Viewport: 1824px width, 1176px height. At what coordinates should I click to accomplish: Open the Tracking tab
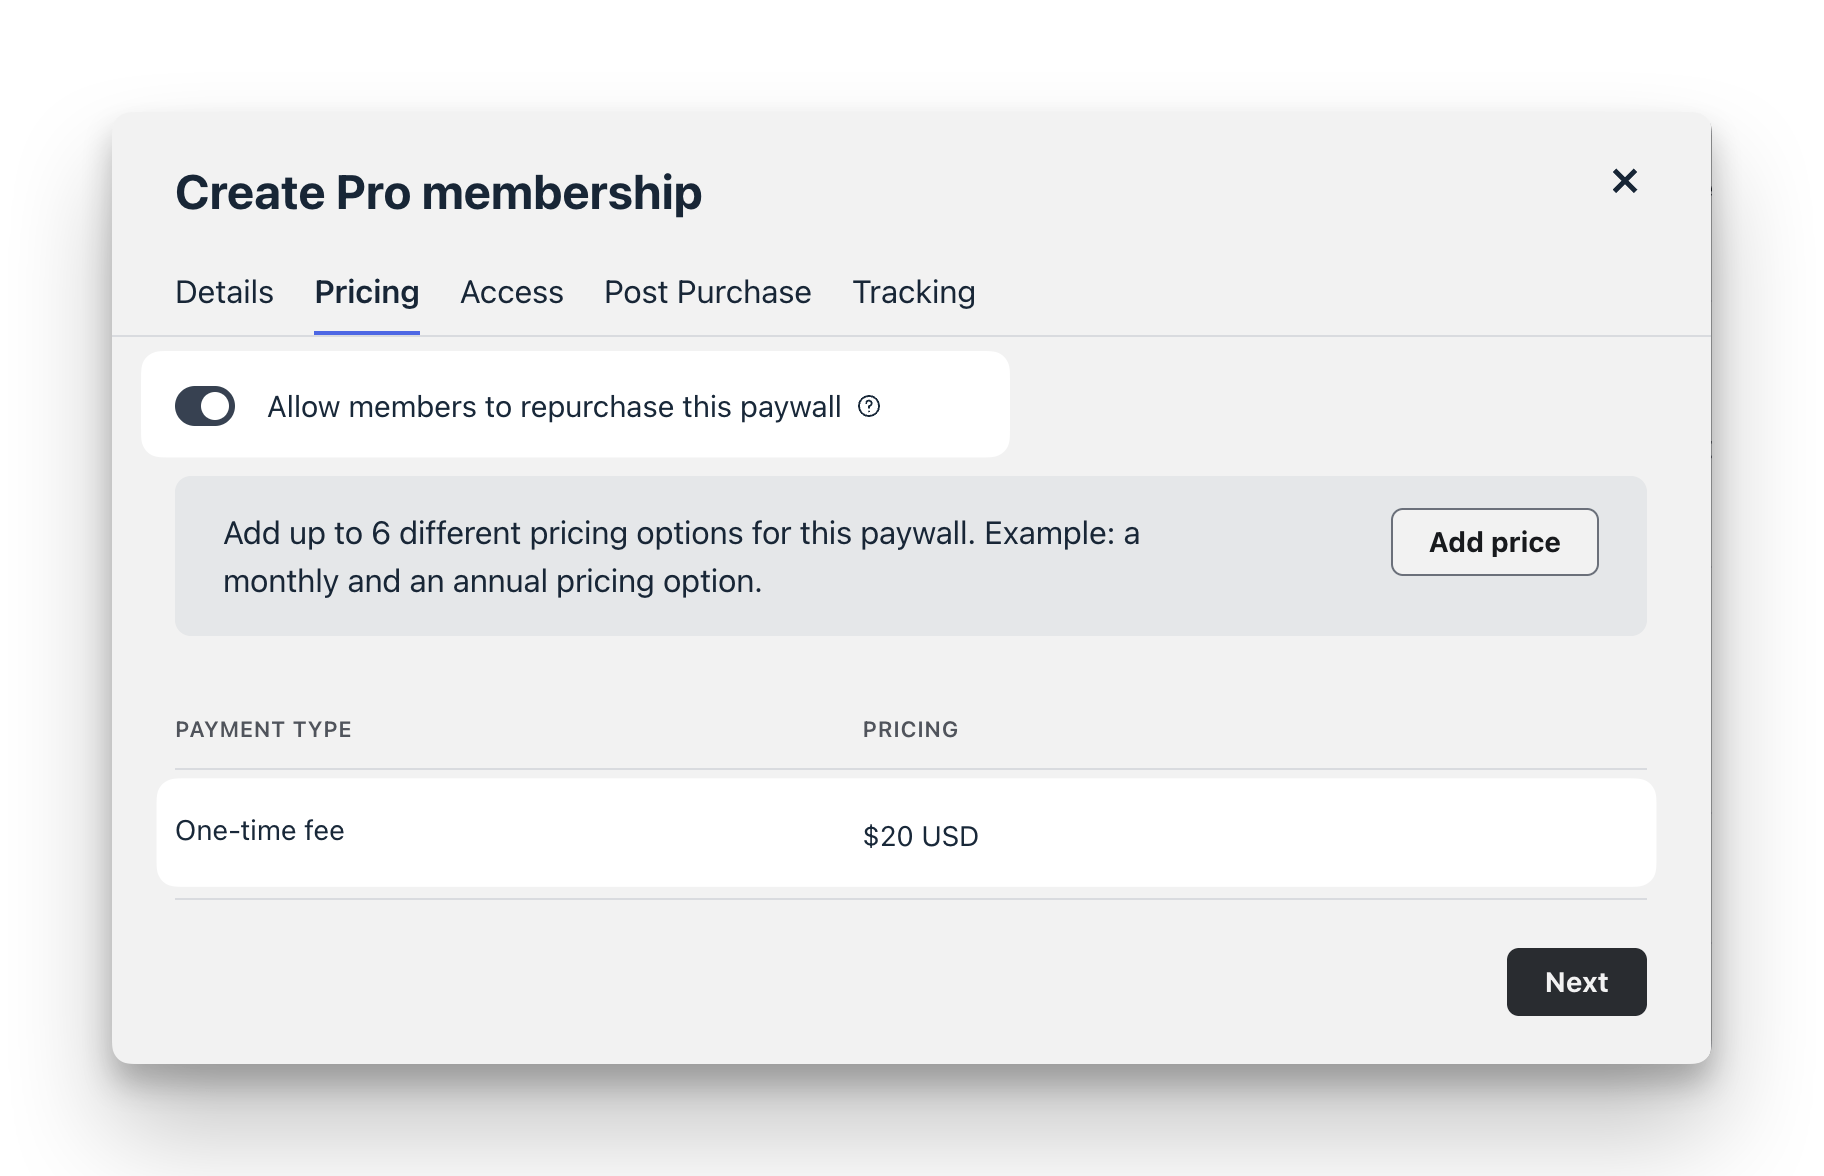[913, 292]
